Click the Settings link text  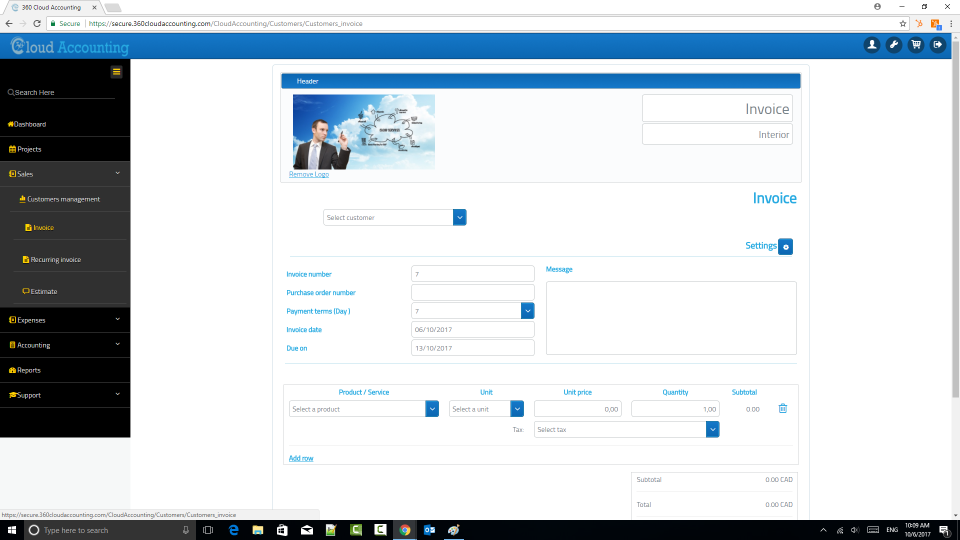point(760,246)
